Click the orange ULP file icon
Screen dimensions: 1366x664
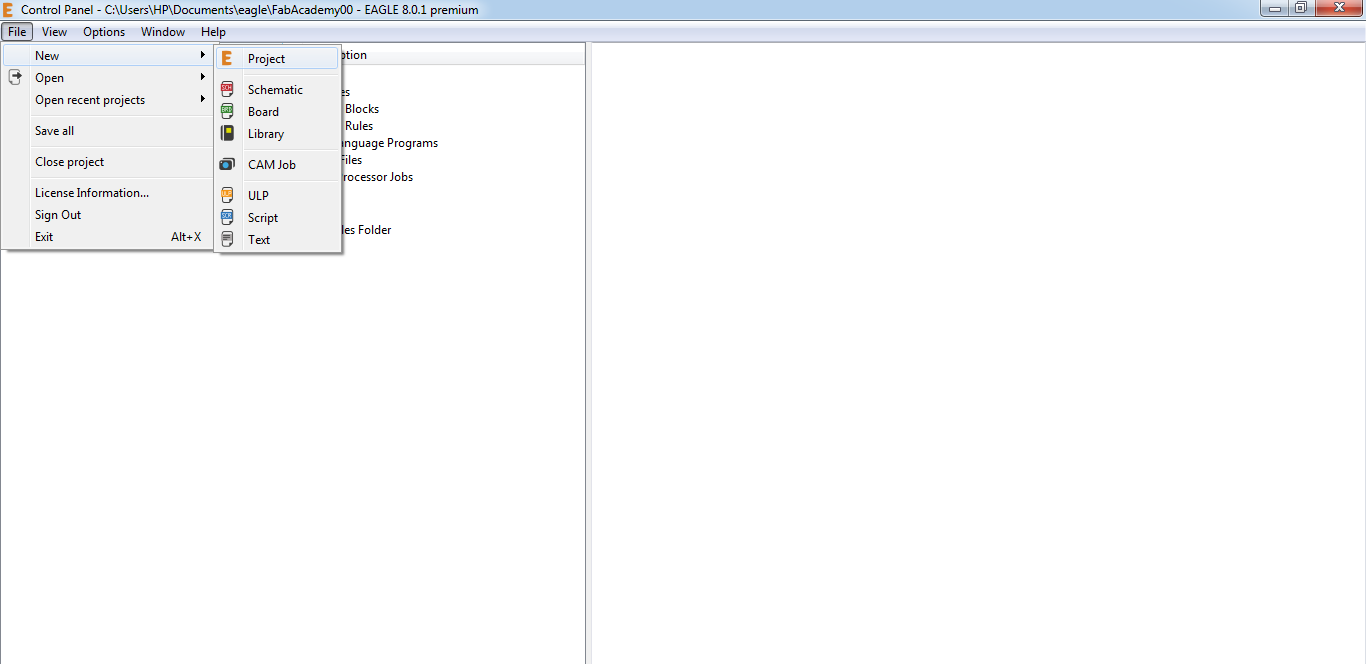click(x=227, y=195)
